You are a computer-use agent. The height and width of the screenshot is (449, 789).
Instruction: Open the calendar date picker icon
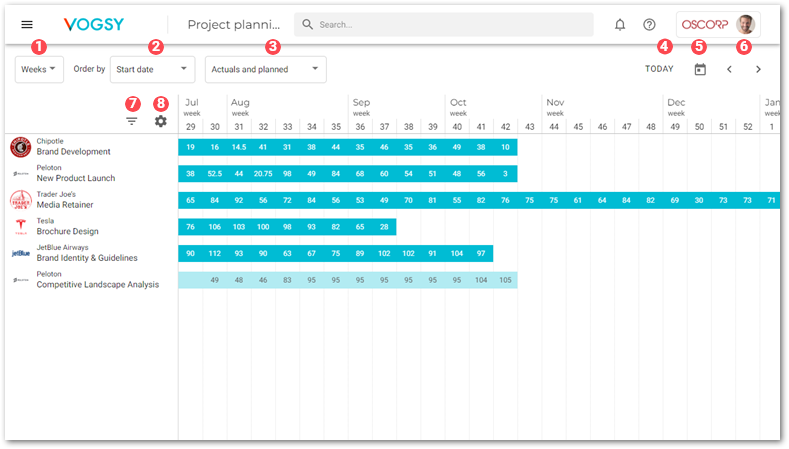pos(700,69)
